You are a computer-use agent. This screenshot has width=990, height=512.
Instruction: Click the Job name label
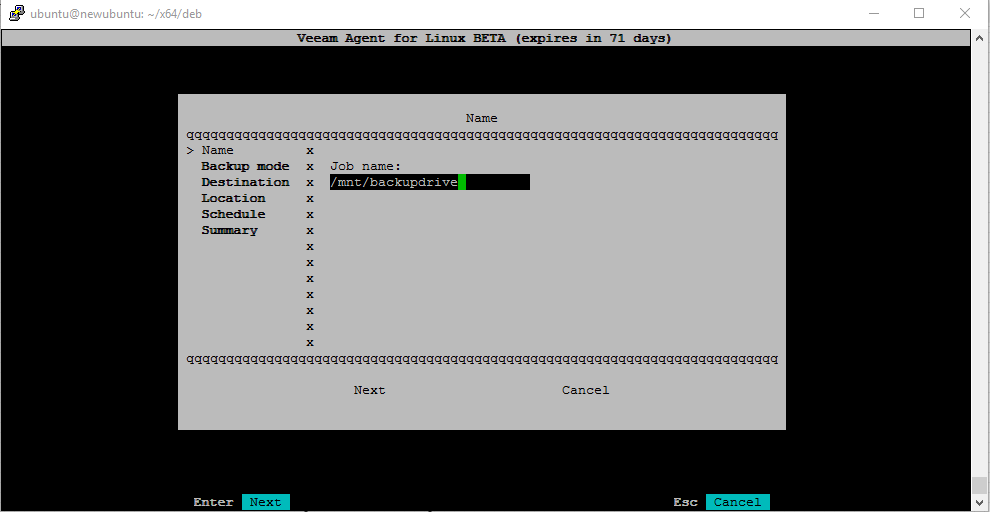366,167
